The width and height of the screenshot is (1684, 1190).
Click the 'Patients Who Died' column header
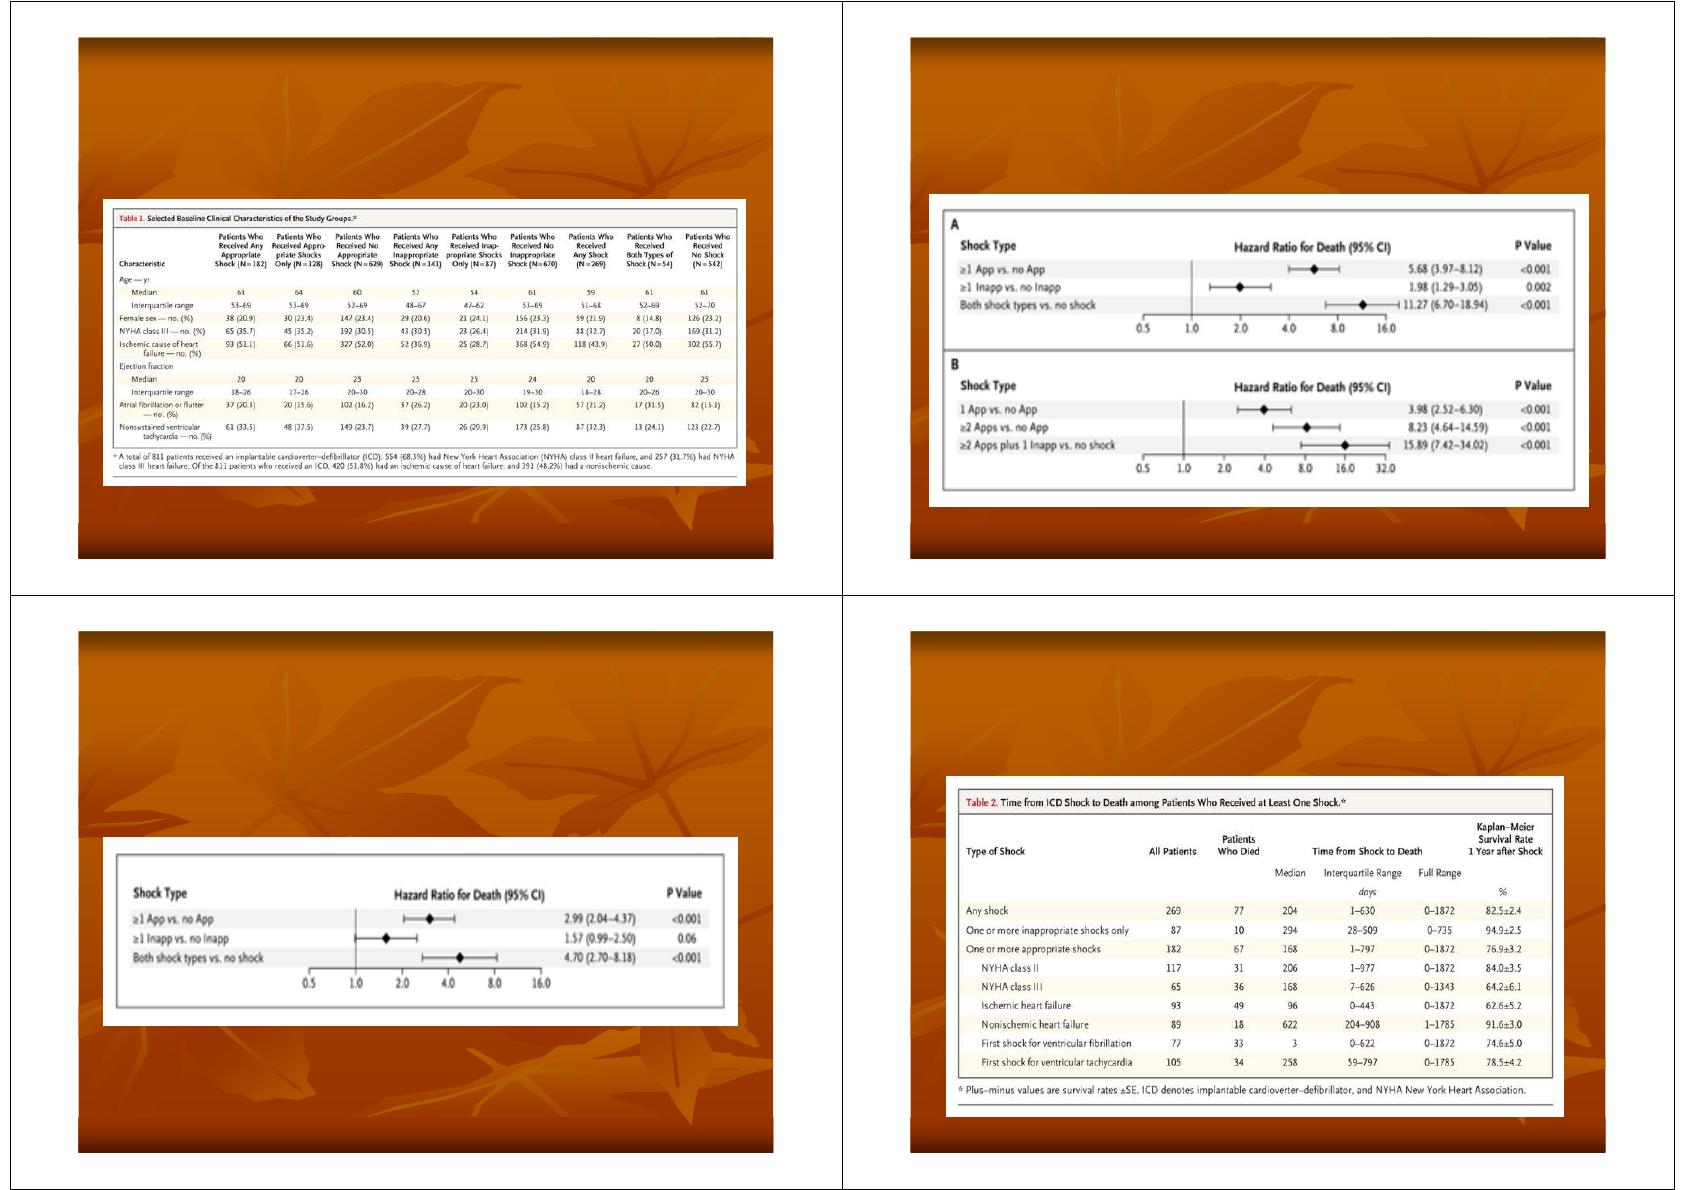pos(1238,845)
